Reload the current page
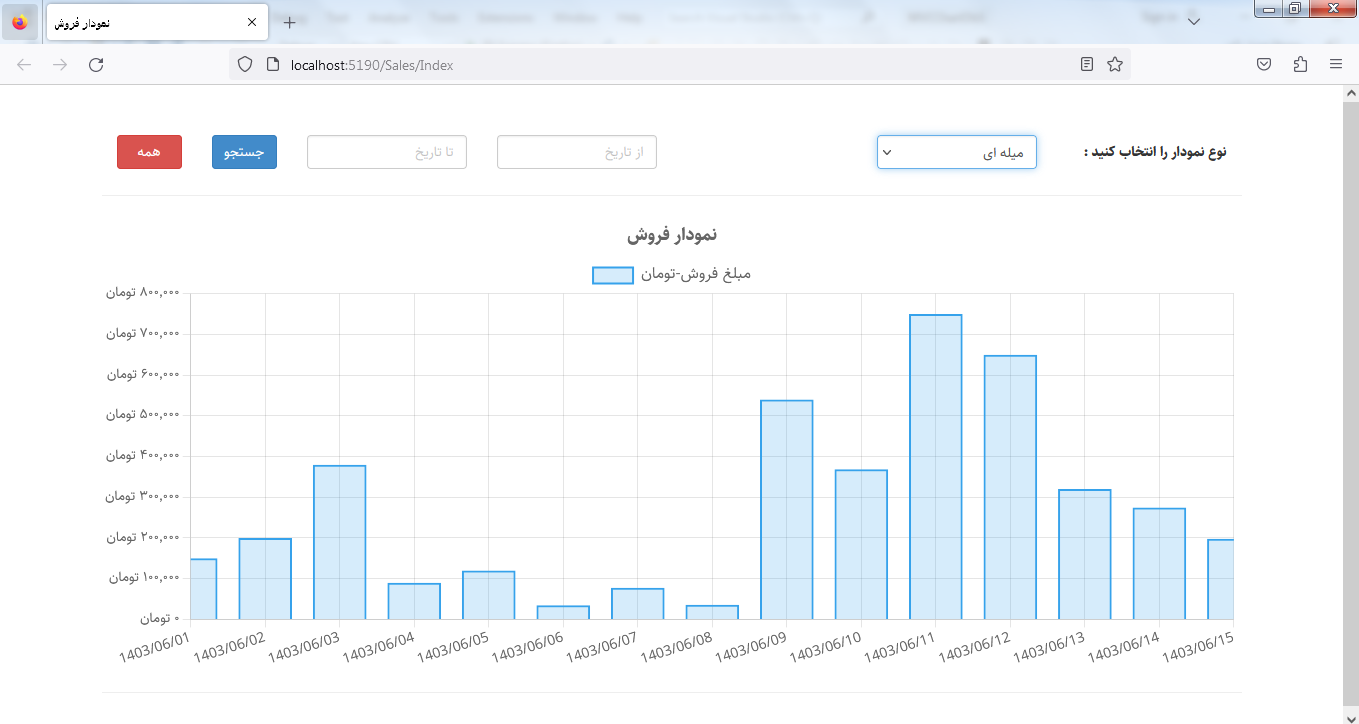 (x=96, y=65)
